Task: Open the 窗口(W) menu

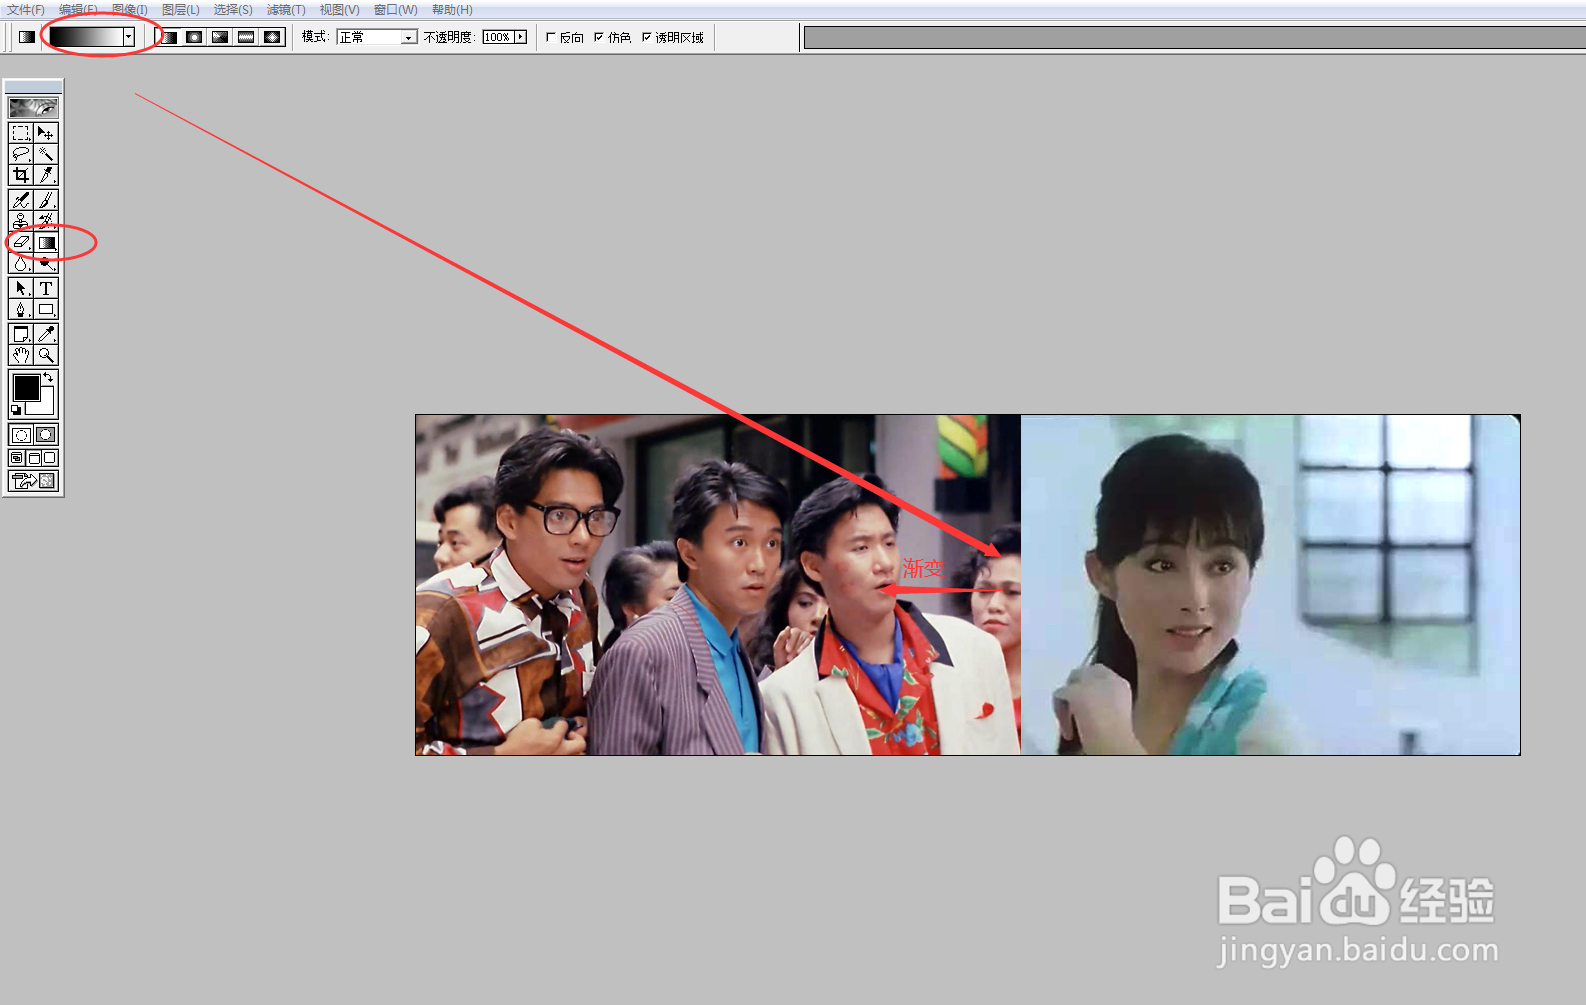Action: click(395, 10)
